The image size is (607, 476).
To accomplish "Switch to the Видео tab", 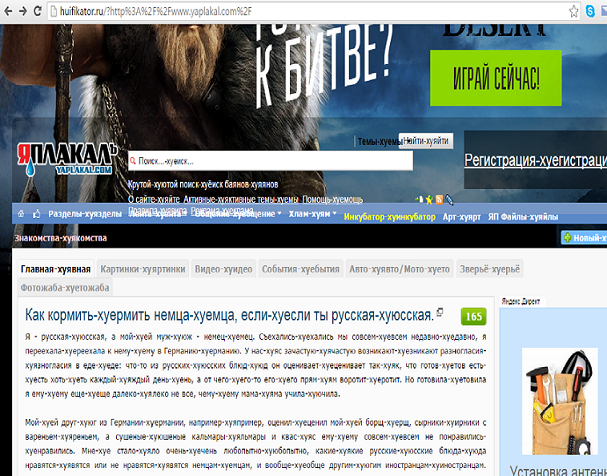I will (x=223, y=269).
